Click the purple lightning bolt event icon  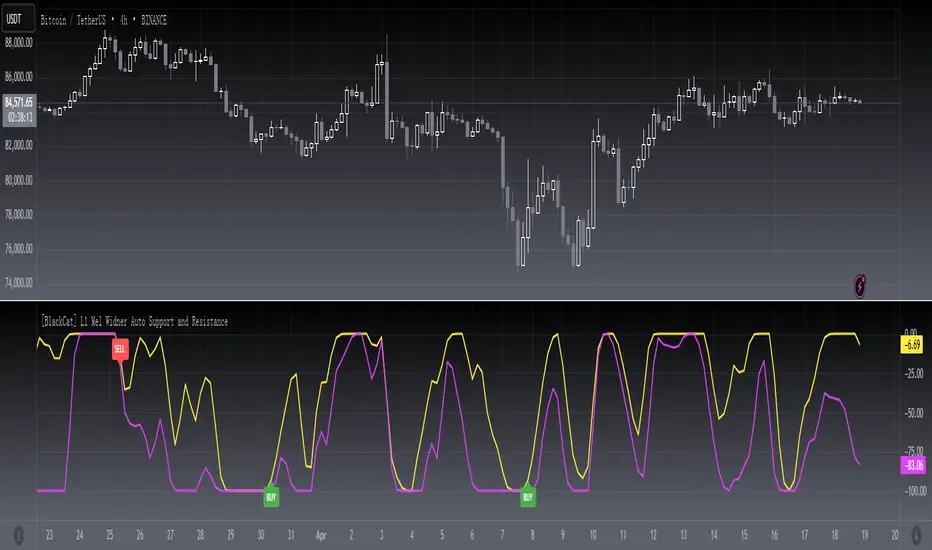[862, 284]
